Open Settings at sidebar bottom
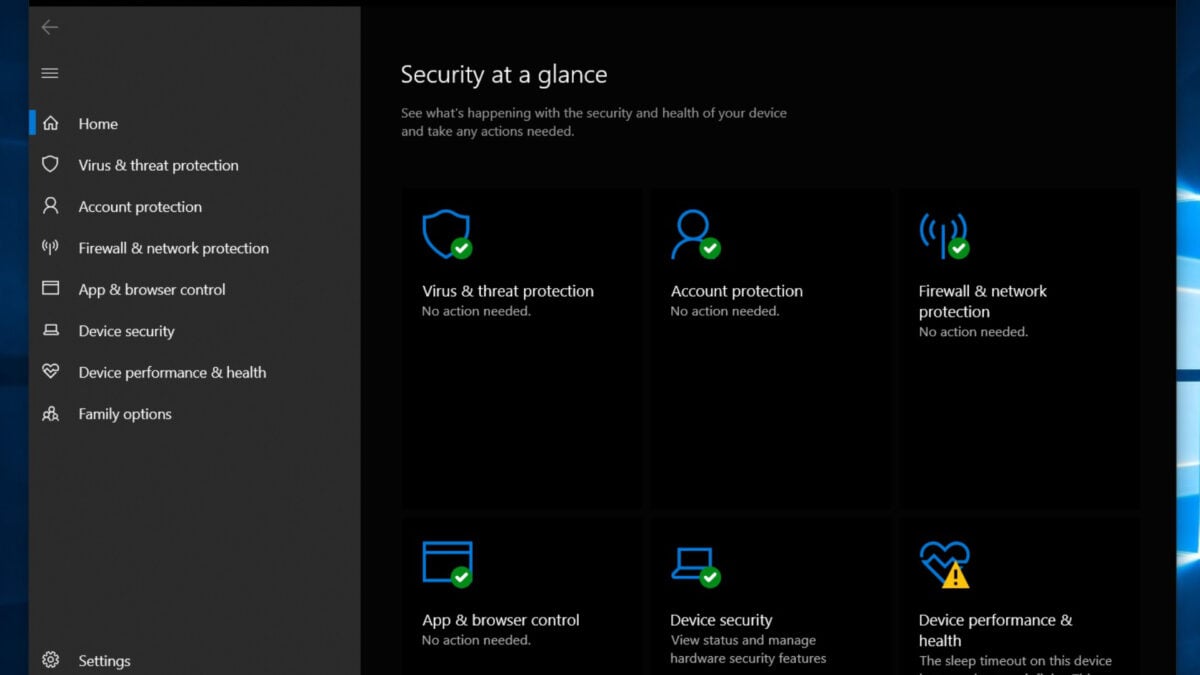Screen dimensions: 1200x675 coord(104,661)
